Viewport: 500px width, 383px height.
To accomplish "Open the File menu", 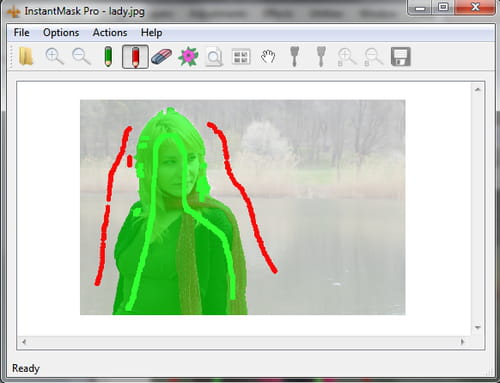I will [21, 33].
